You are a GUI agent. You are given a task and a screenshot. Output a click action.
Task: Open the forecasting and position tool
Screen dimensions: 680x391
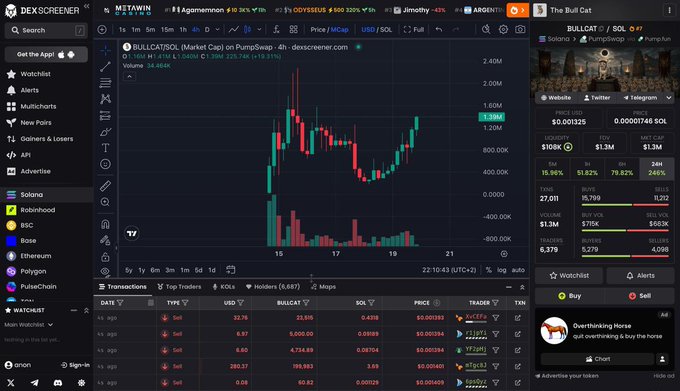[105, 115]
